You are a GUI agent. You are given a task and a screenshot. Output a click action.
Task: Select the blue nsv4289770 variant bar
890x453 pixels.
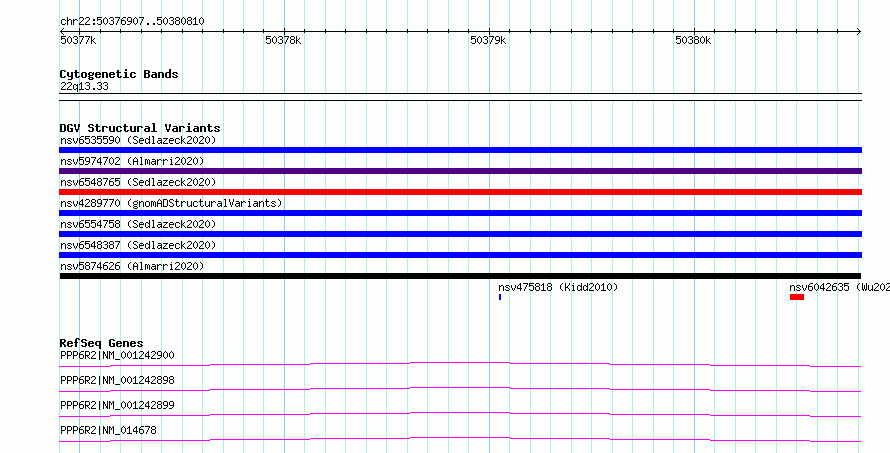tap(460, 213)
